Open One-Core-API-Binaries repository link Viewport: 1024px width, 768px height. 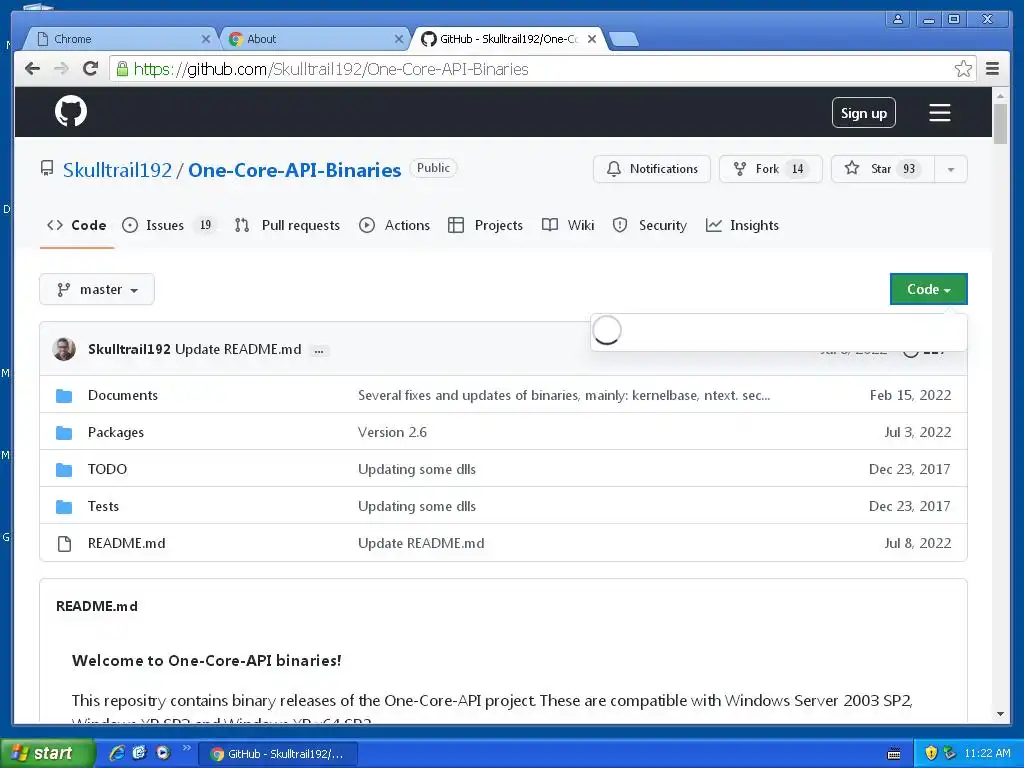(295, 170)
